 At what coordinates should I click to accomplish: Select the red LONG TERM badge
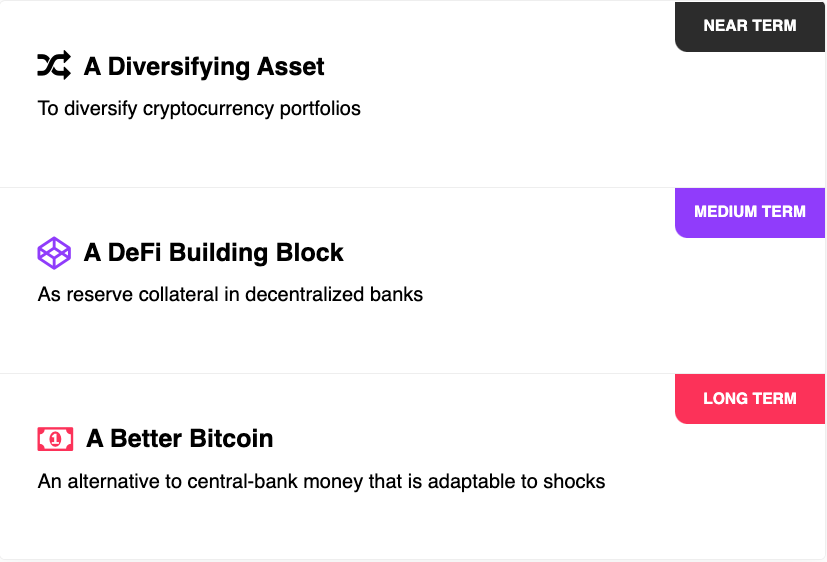(749, 398)
